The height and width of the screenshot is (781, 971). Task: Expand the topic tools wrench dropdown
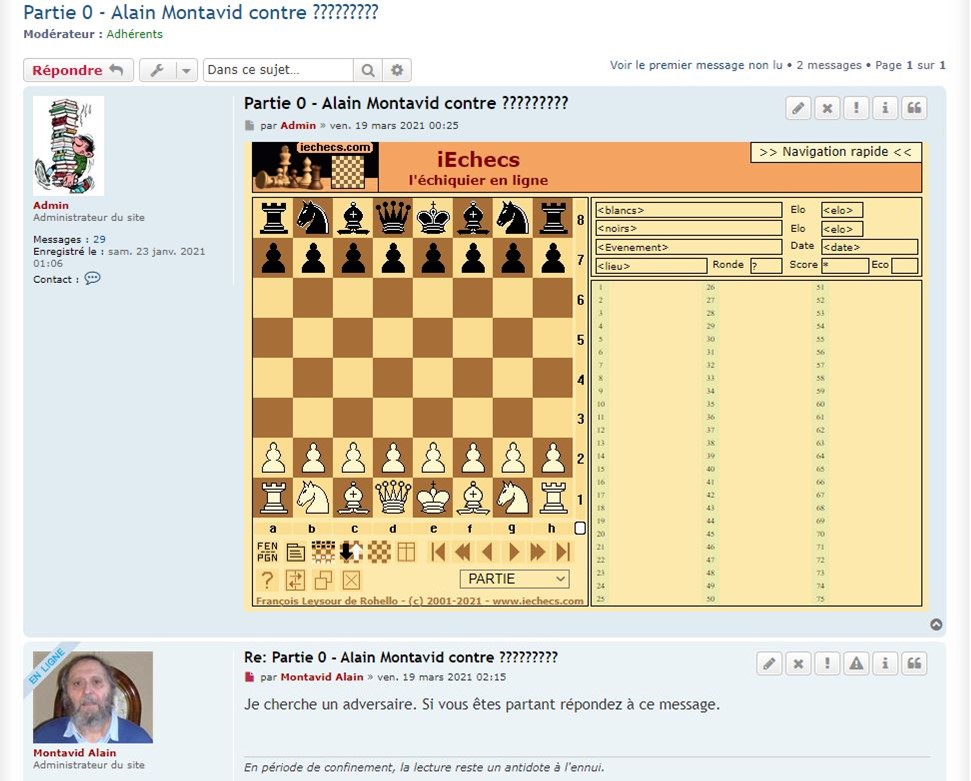168,70
